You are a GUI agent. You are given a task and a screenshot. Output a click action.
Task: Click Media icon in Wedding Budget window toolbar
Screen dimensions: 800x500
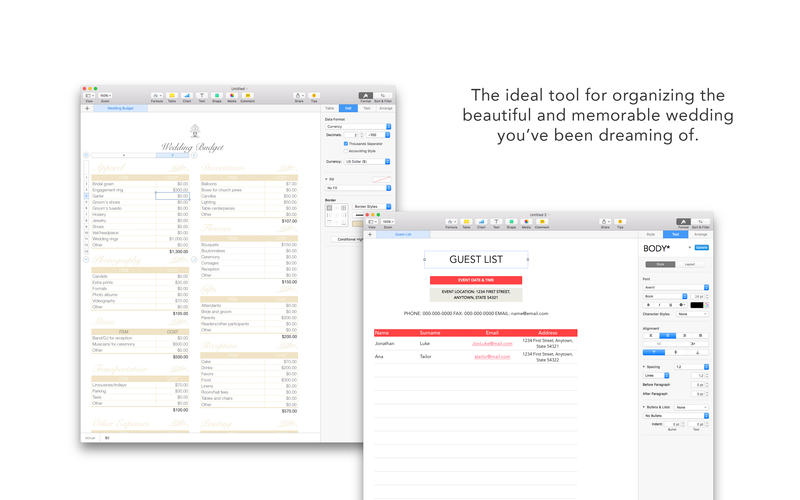232,95
